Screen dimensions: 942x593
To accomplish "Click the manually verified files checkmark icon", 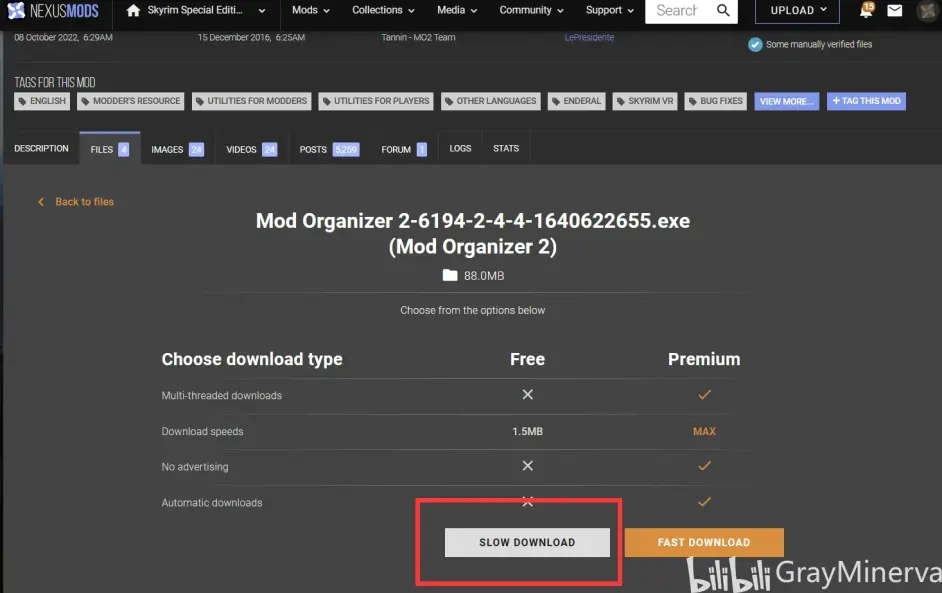I will coord(755,44).
